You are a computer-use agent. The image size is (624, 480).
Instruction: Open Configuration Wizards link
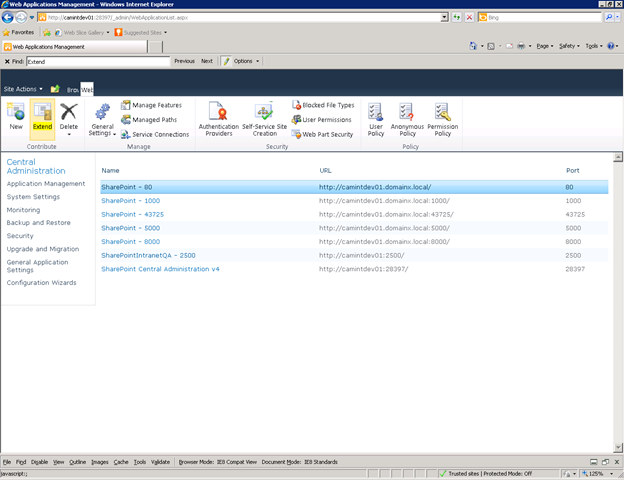(41, 283)
